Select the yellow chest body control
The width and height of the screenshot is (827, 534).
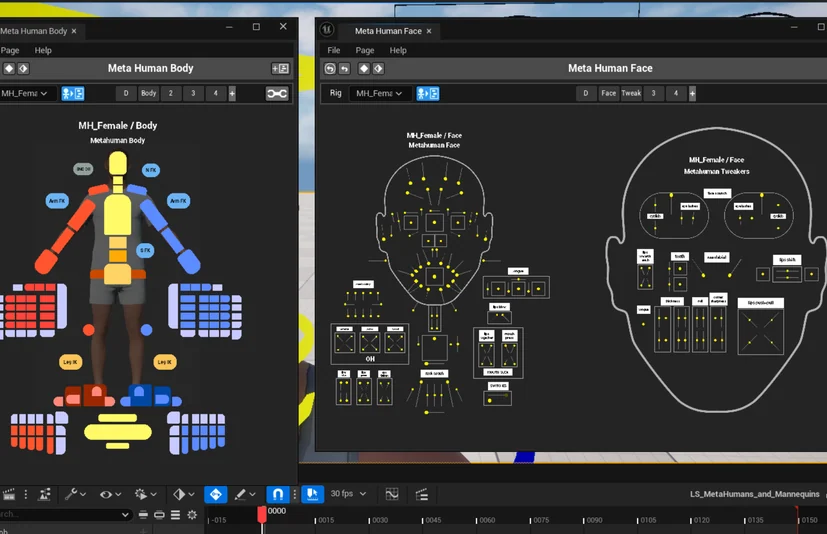(117, 214)
